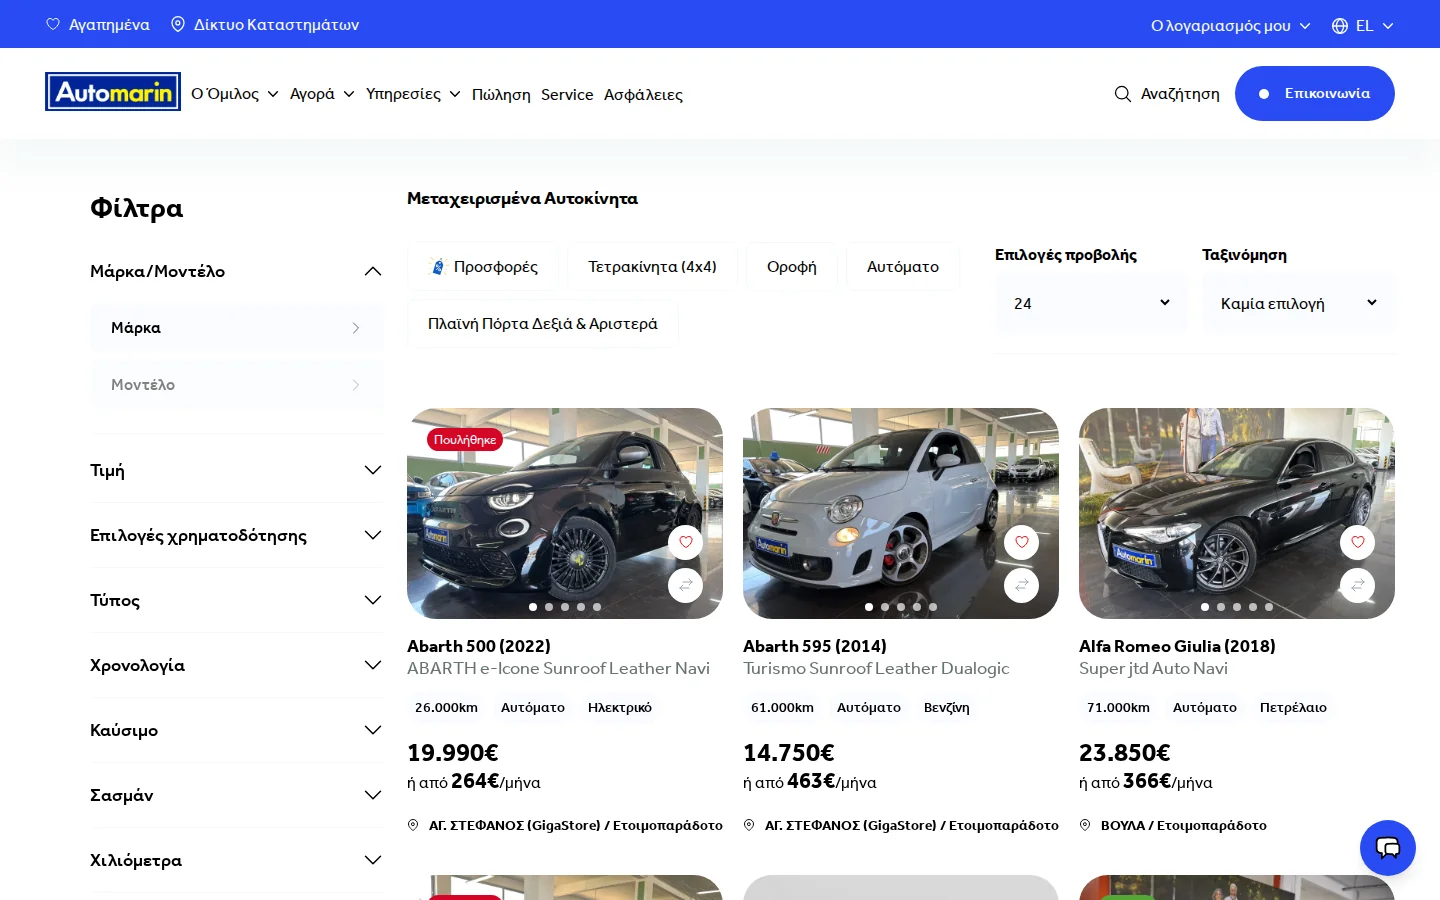Screen dimensions: 1440x900
Task: Go to the Πώληση page
Action: [x=501, y=94]
